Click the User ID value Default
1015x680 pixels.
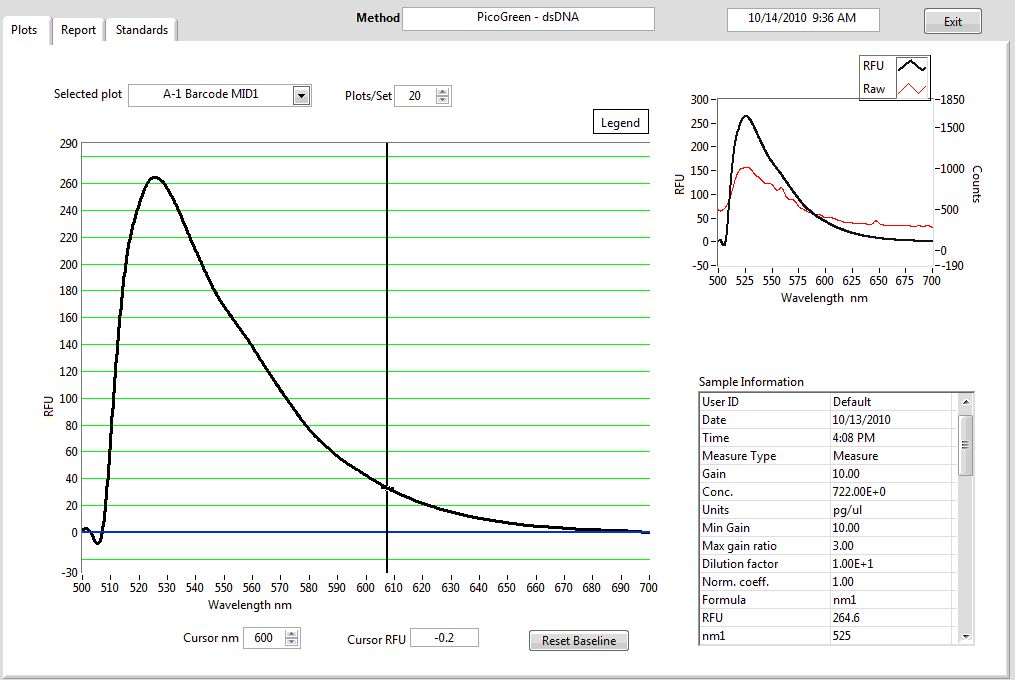point(852,402)
